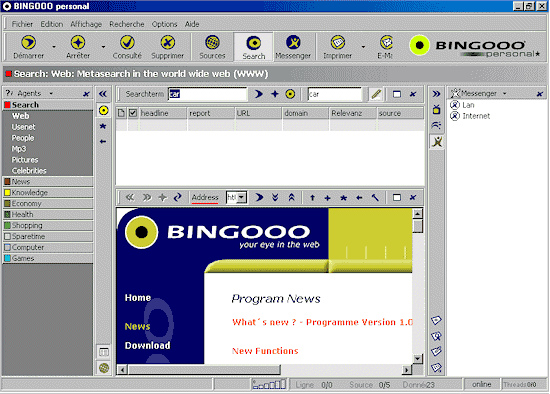Open the Recherche menu
The width and height of the screenshot is (550, 394).
(x=127, y=24)
